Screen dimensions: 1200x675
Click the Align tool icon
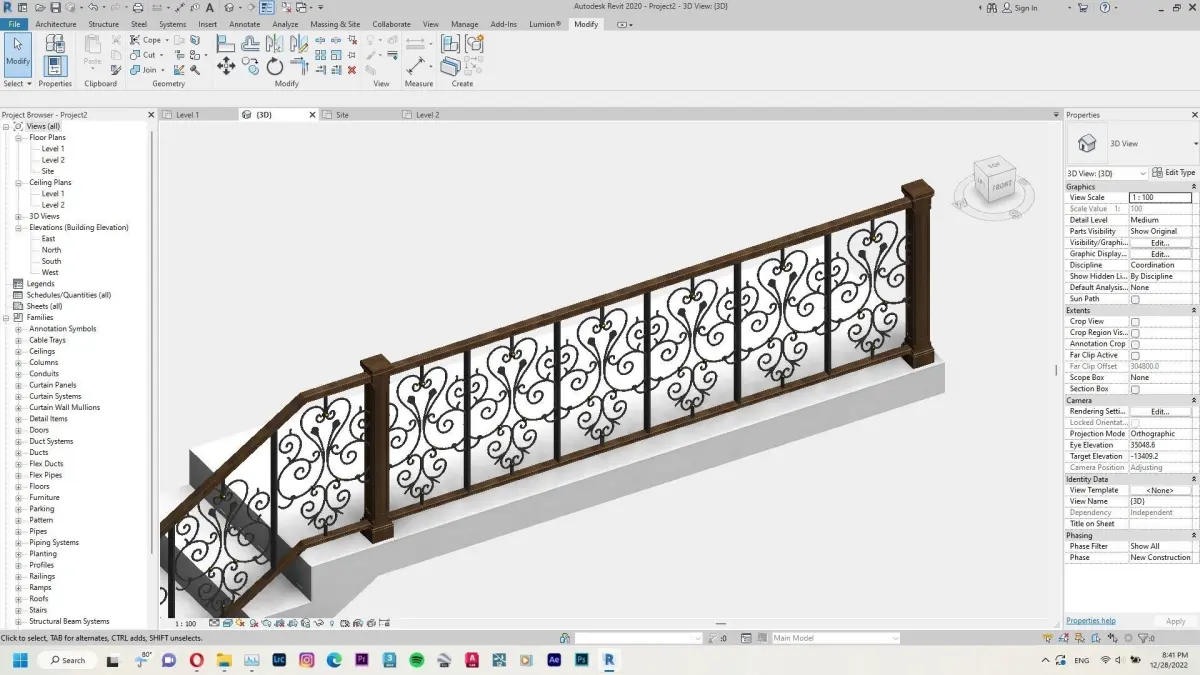point(226,43)
